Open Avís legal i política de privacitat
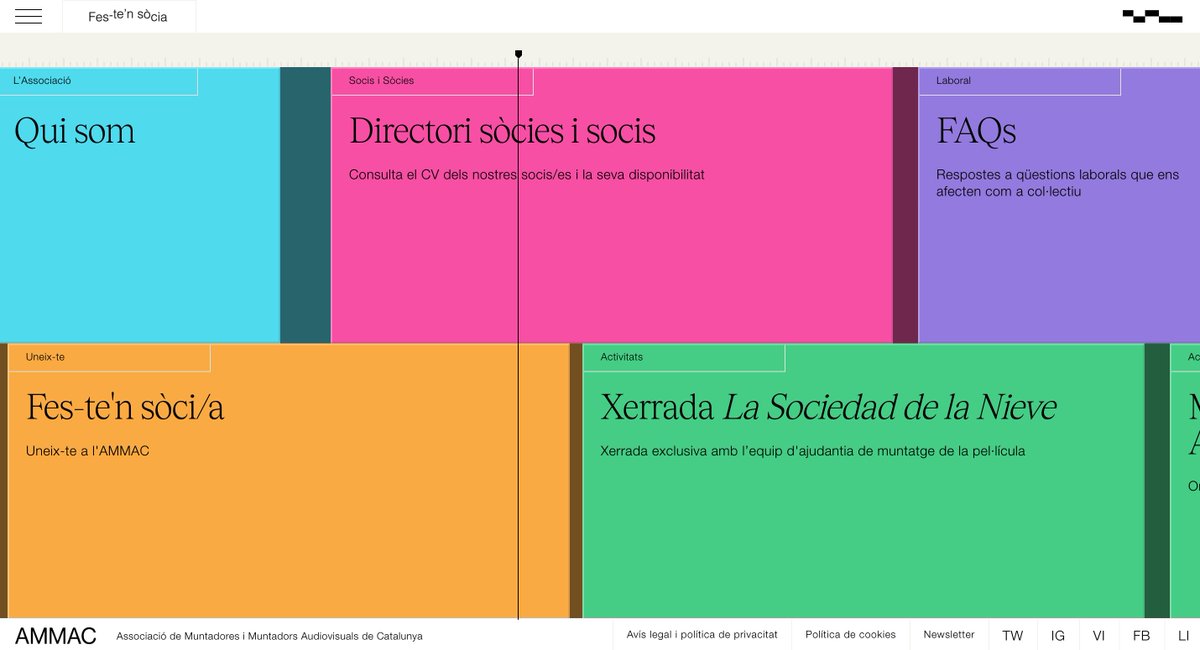 point(702,635)
